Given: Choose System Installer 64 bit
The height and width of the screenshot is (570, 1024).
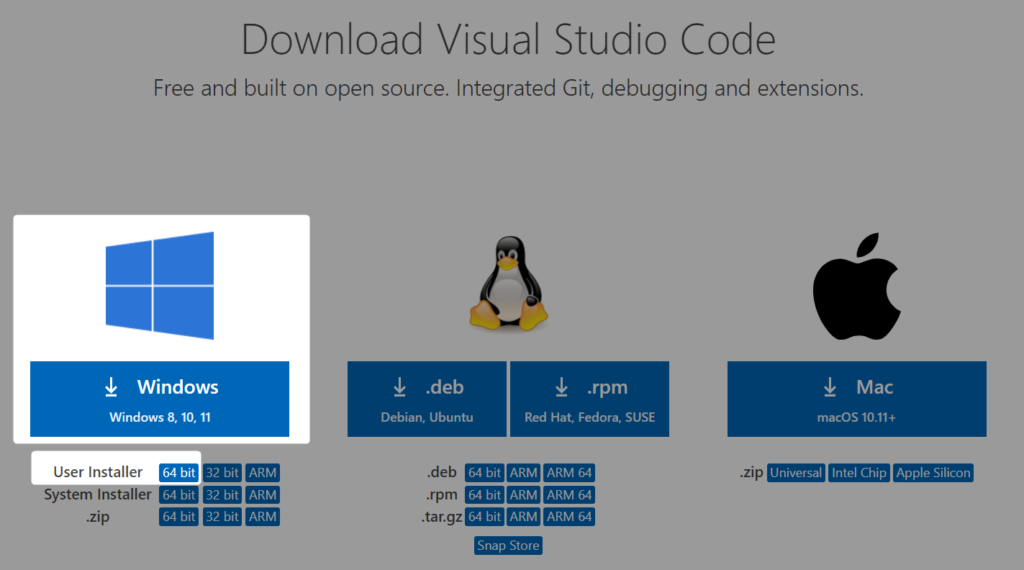Looking at the screenshot, I should 179,495.
